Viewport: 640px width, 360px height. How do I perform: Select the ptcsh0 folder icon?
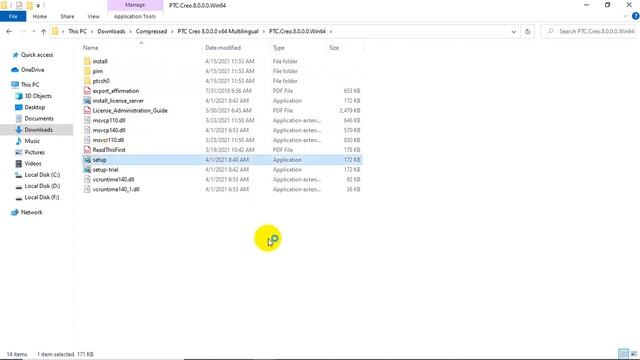[x=87, y=81]
